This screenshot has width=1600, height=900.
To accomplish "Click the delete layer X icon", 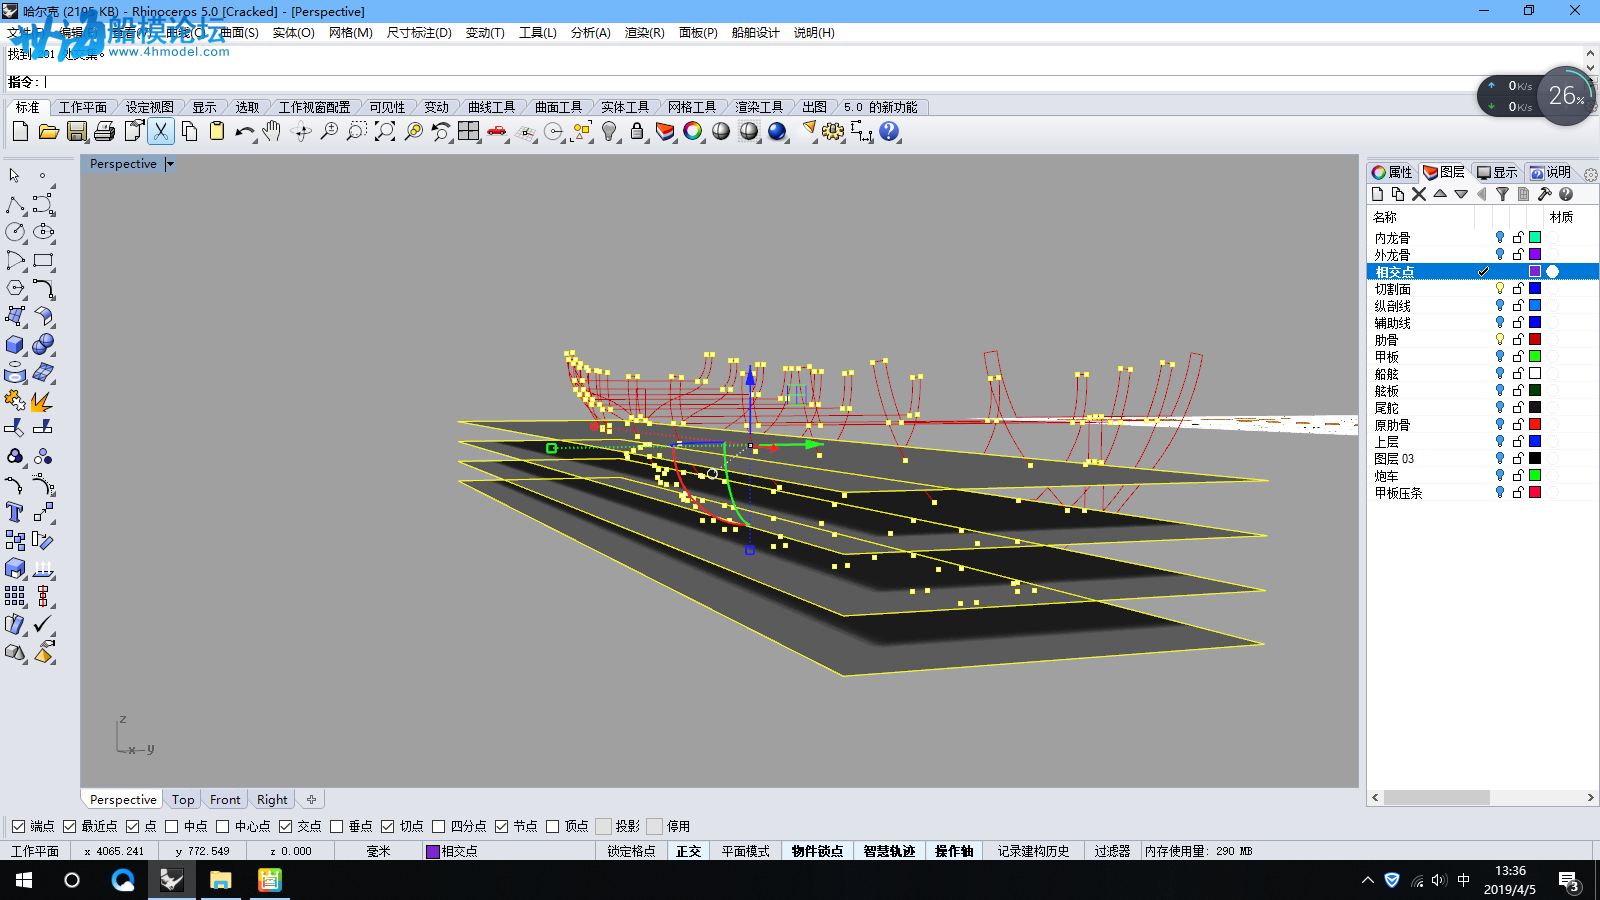I will click(x=1419, y=194).
